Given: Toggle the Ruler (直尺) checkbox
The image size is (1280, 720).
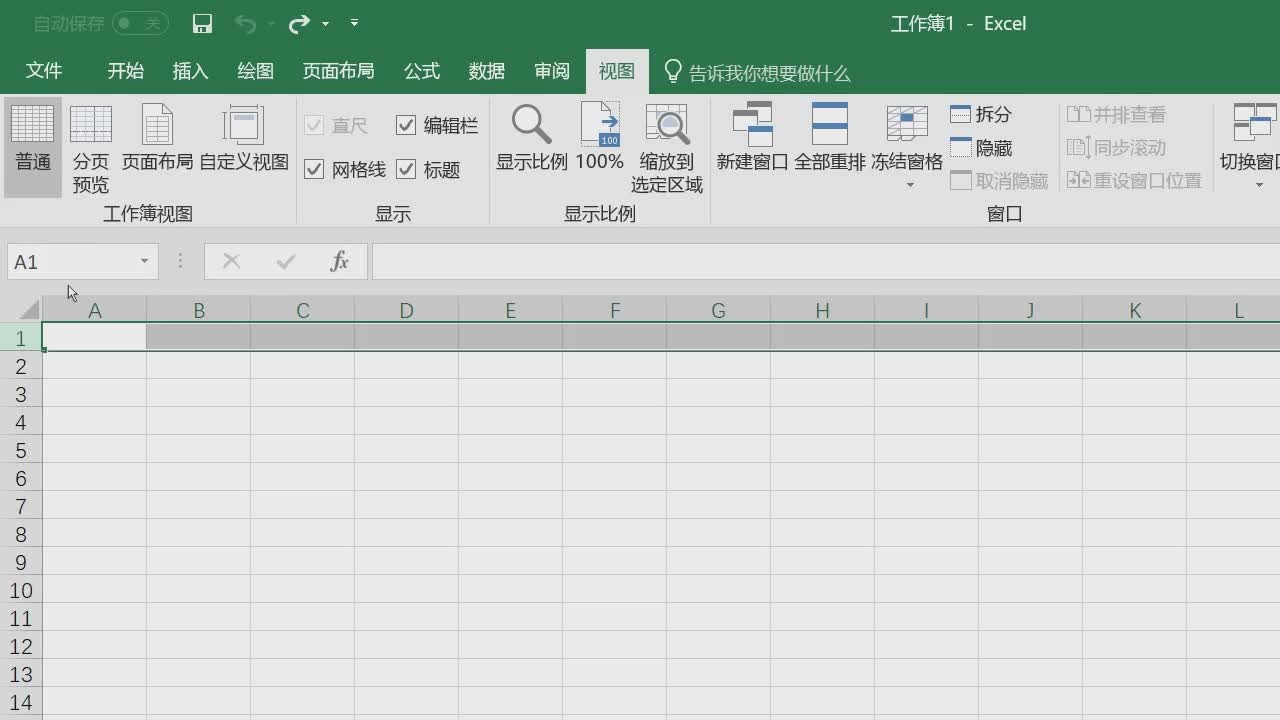Looking at the screenshot, I should coord(314,125).
